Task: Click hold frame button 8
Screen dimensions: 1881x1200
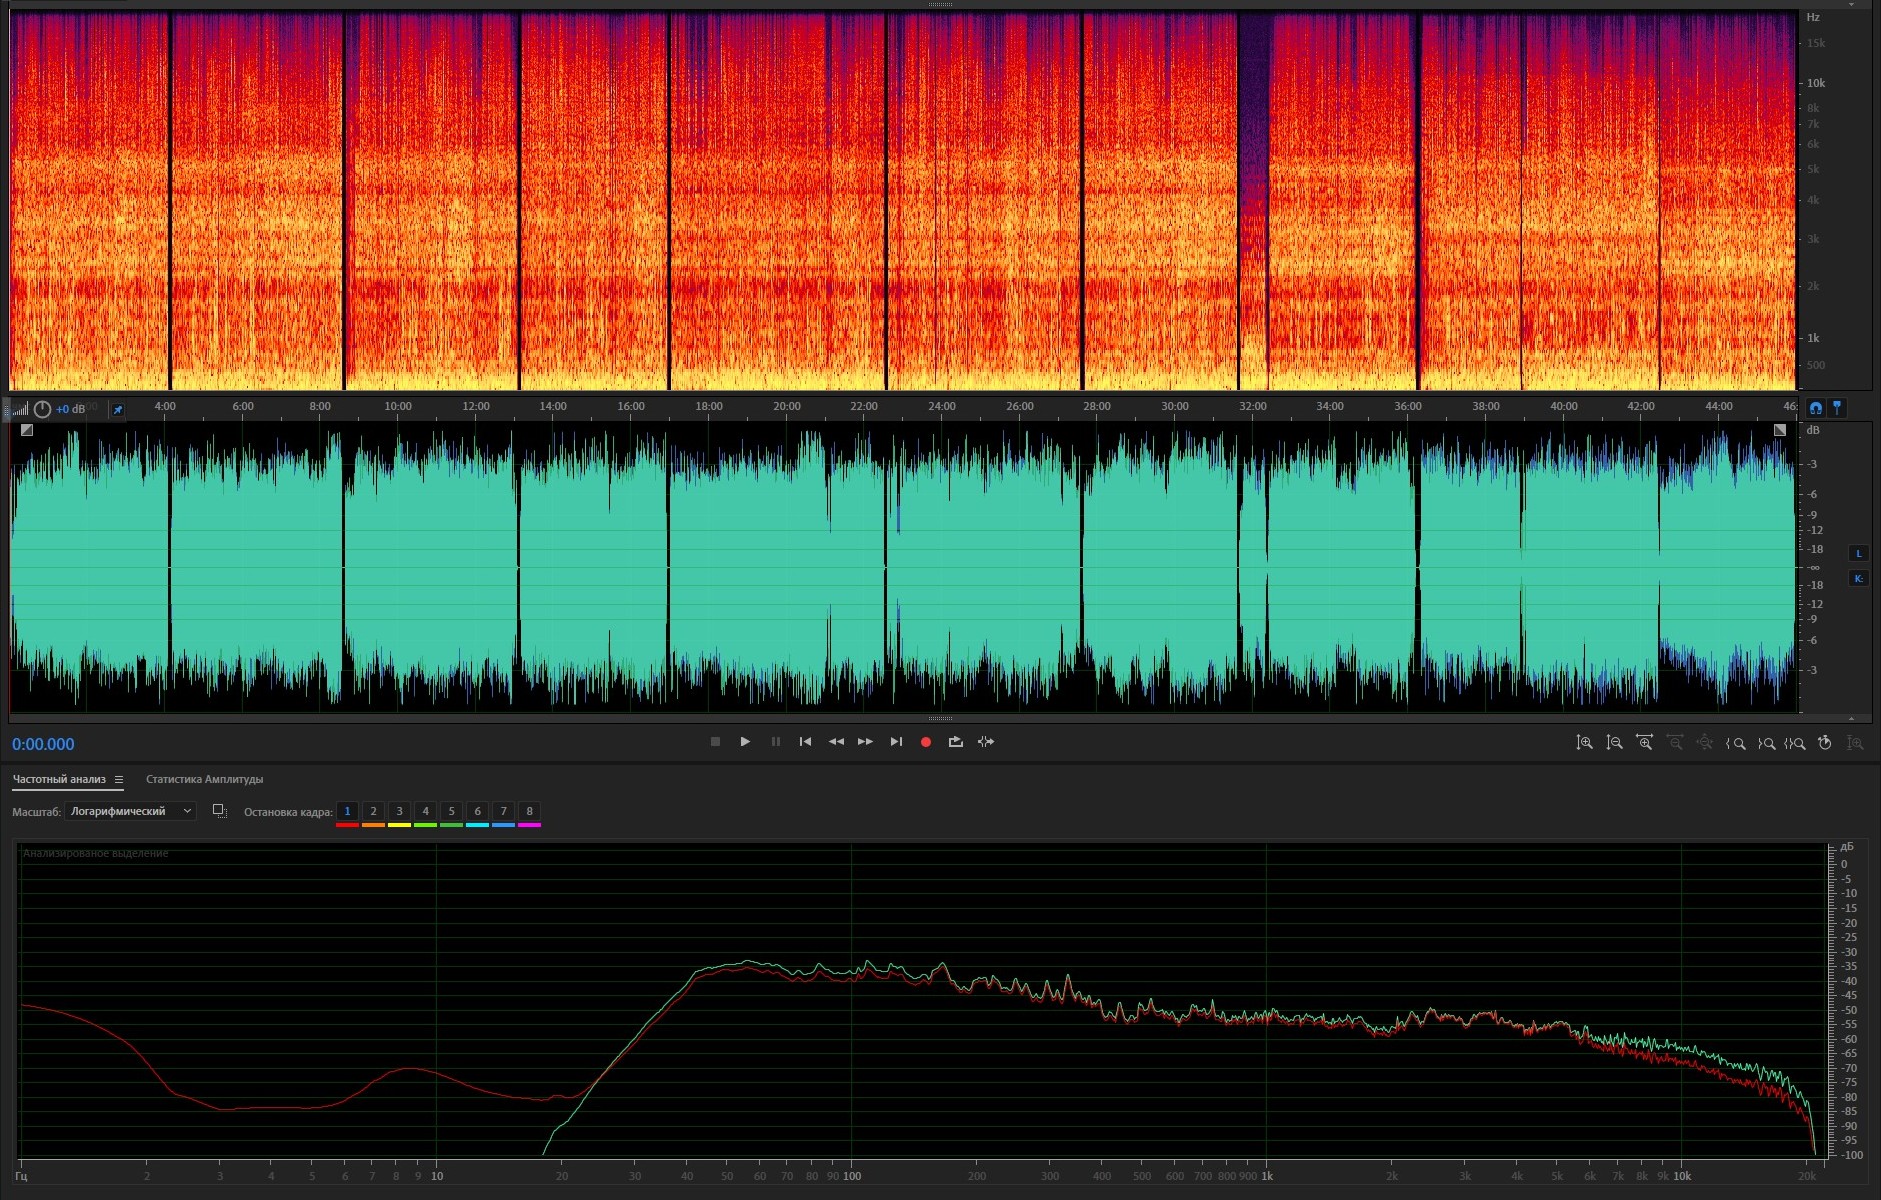Action: pos(529,811)
